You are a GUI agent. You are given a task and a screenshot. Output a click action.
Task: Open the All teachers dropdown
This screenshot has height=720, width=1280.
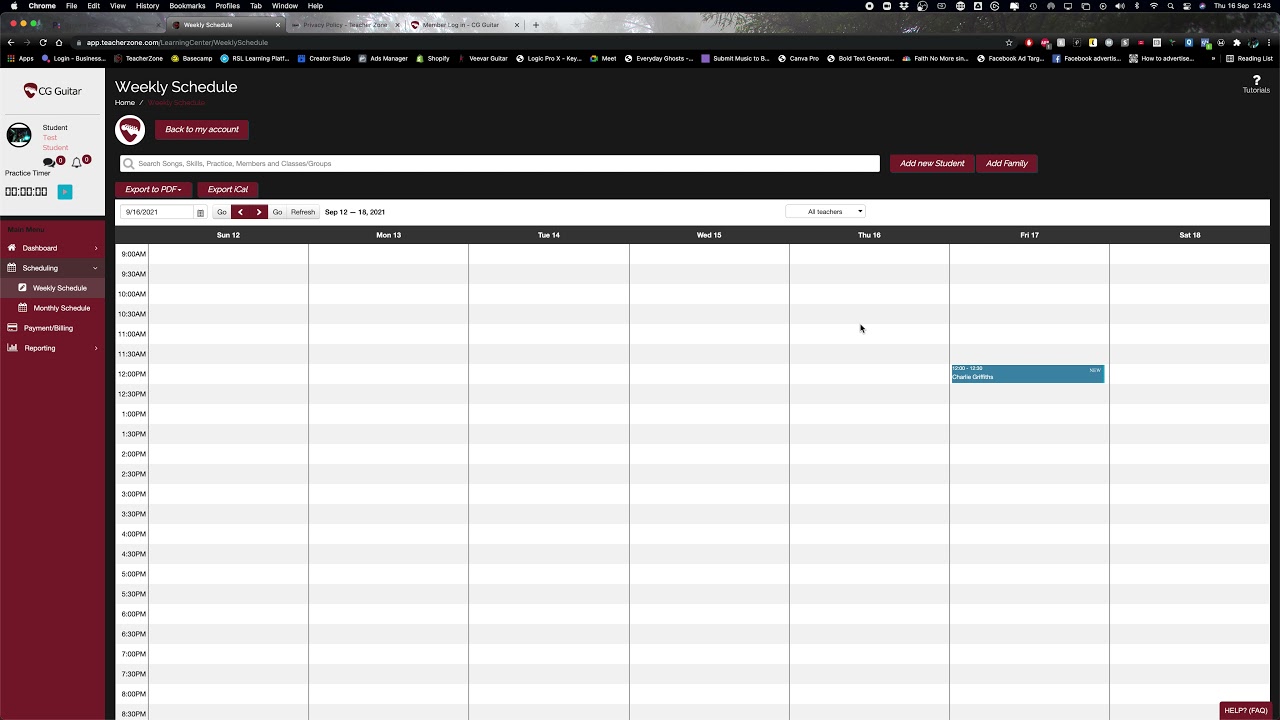pyautogui.click(x=825, y=211)
